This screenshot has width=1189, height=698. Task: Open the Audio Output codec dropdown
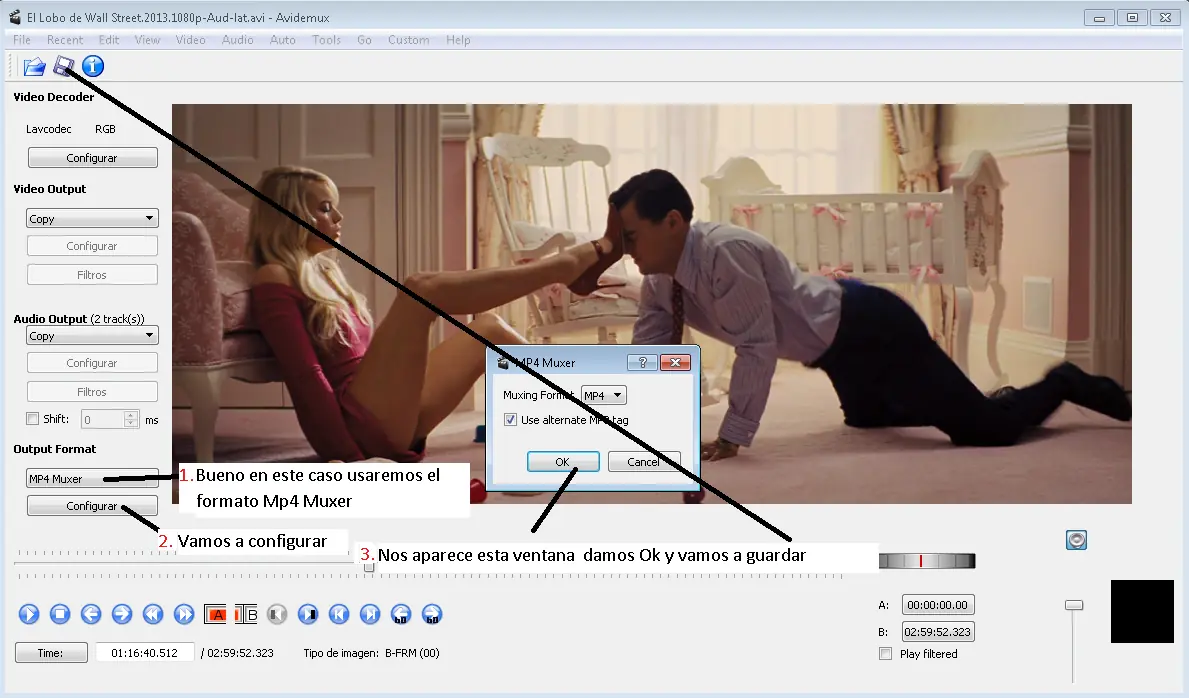(x=92, y=335)
